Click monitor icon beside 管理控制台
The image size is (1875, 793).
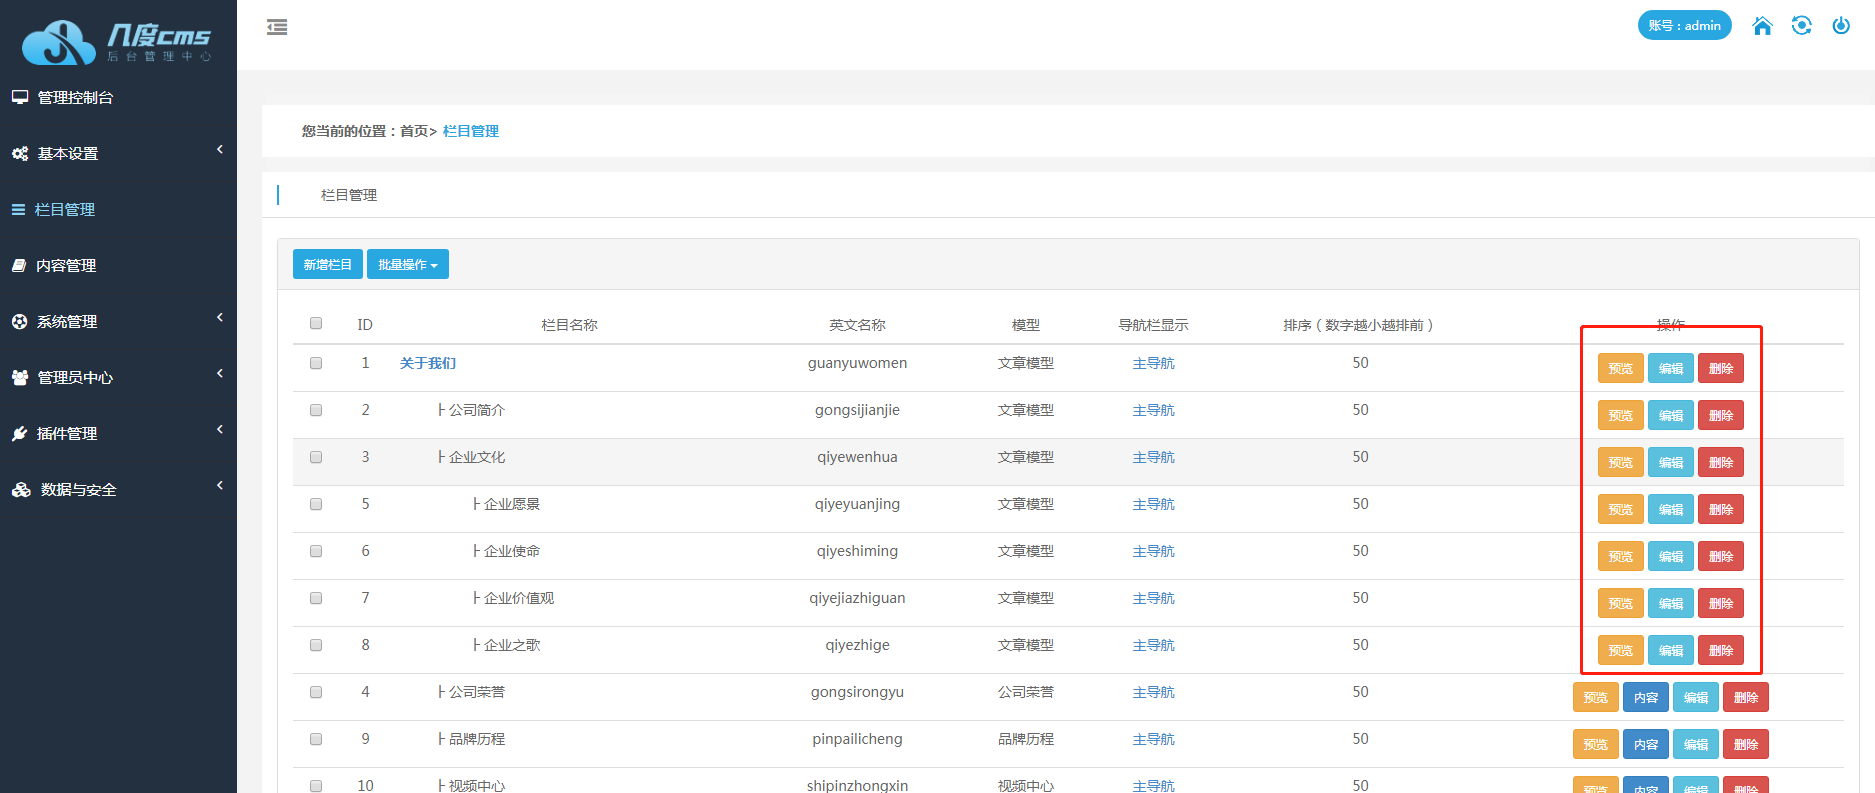tap(20, 97)
